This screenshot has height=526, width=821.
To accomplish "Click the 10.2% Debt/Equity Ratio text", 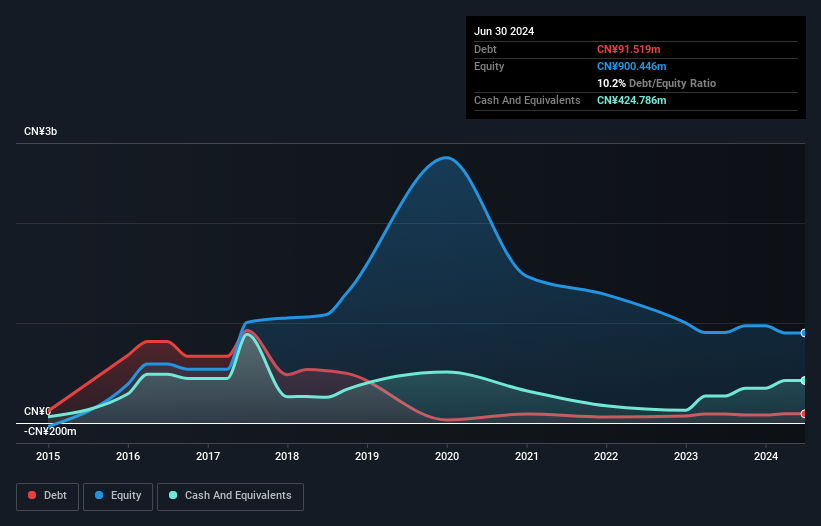I will point(656,83).
